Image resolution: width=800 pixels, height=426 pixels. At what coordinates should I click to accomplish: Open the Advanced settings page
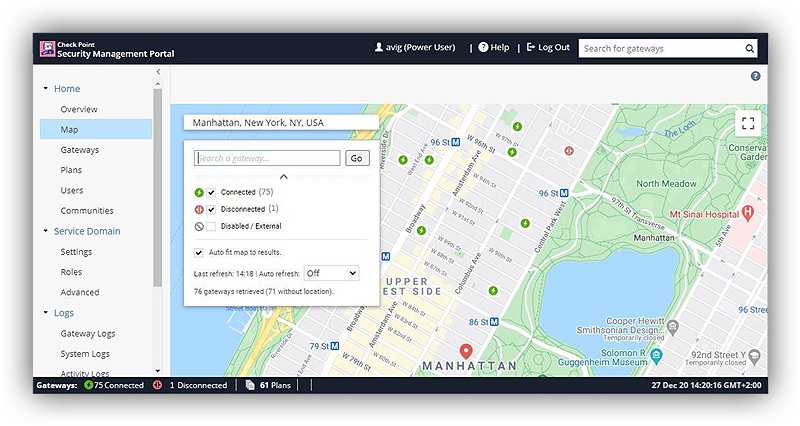click(x=80, y=292)
